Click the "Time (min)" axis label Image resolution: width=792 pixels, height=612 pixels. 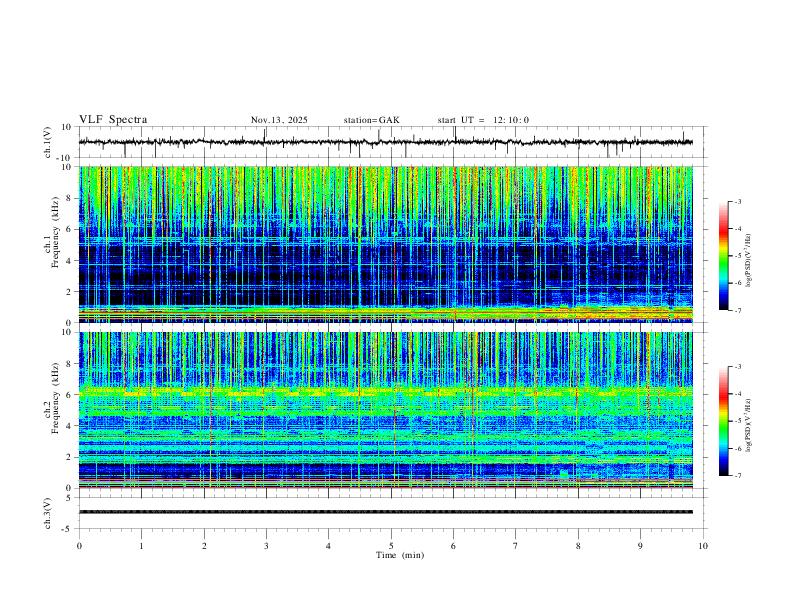pos(400,555)
